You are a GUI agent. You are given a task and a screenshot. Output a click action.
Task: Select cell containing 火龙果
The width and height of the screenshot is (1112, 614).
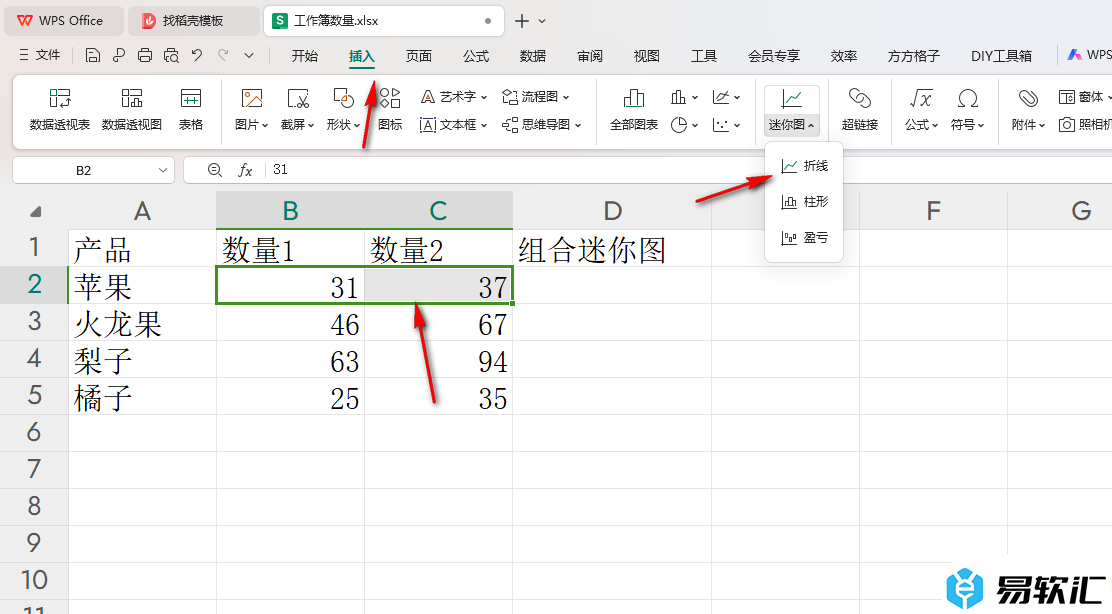pos(142,323)
